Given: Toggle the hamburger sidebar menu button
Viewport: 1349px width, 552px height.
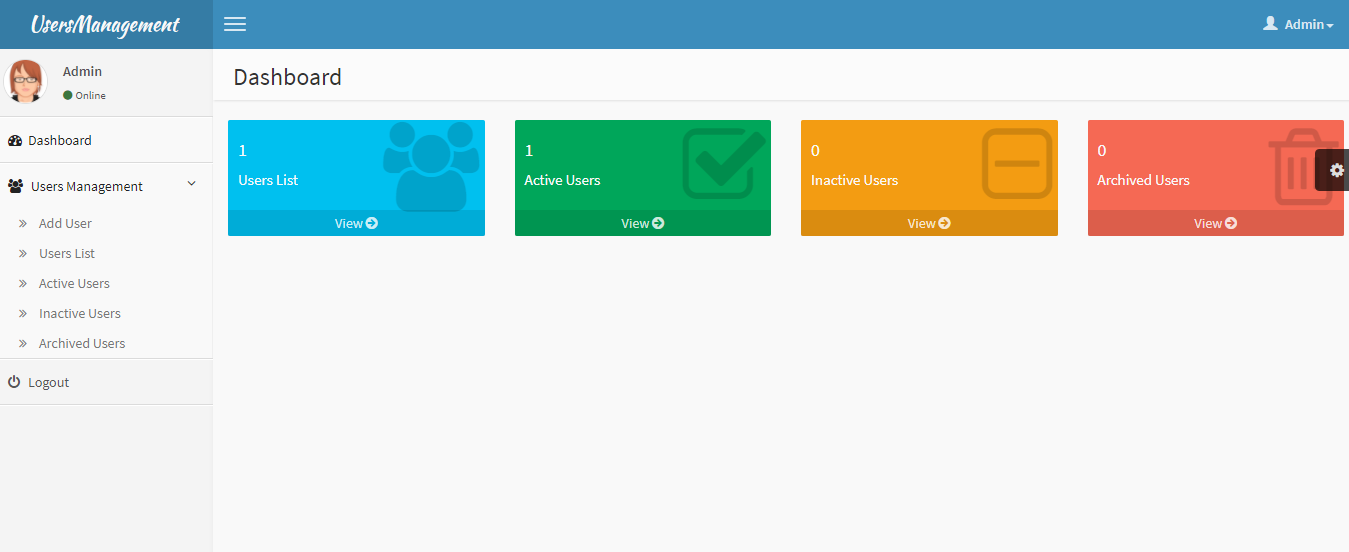Looking at the screenshot, I should 235,24.
